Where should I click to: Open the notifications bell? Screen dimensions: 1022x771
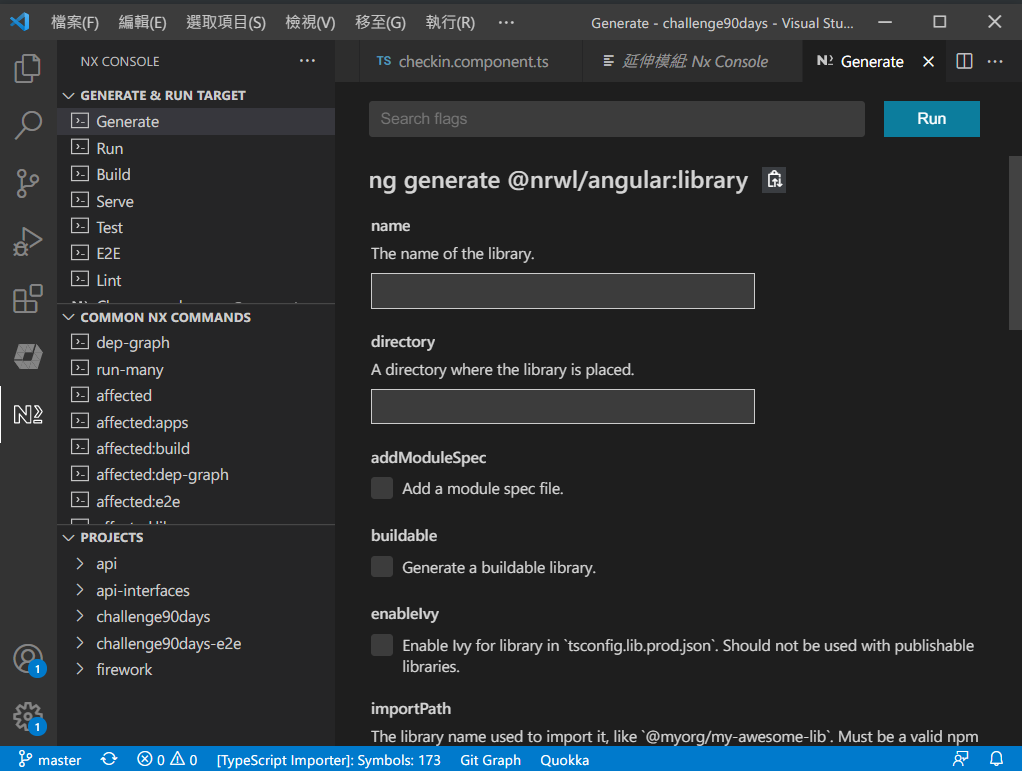pos(996,759)
